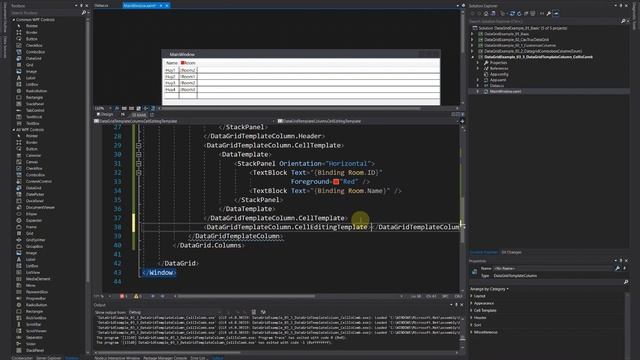Open Git Changes tab

[x=511, y=252]
